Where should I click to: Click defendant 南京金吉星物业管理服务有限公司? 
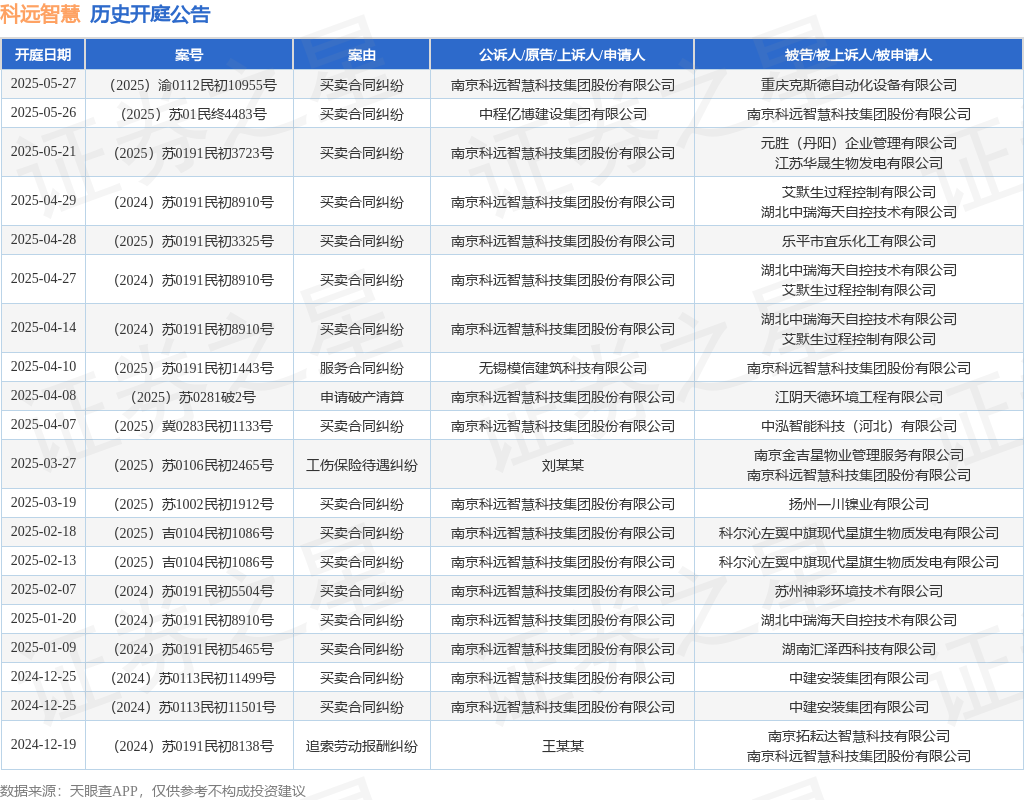click(859, 455)
